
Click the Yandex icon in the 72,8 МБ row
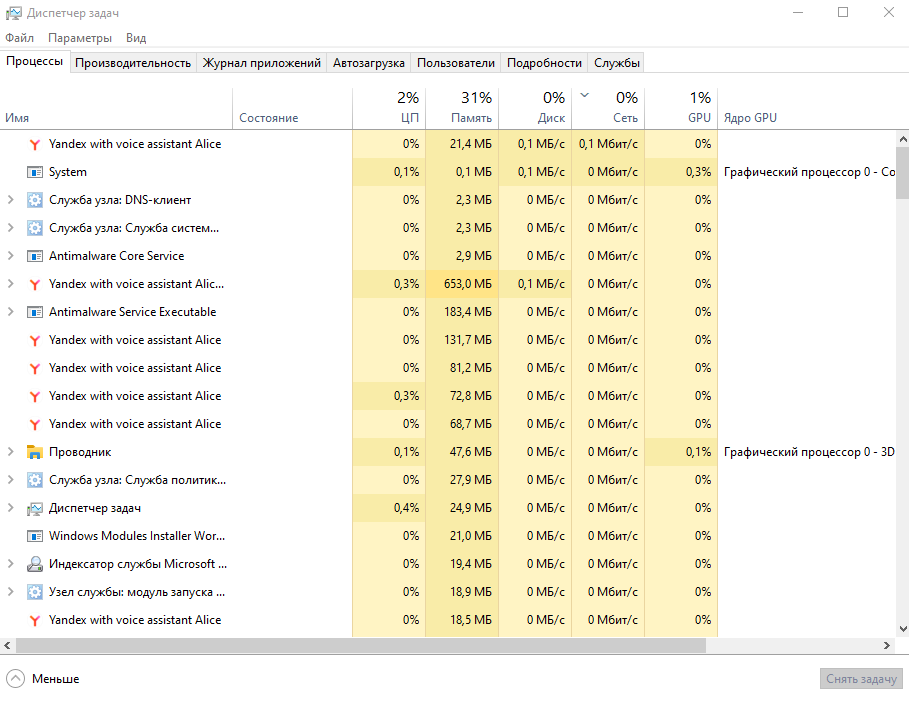[x=35, y=396]
